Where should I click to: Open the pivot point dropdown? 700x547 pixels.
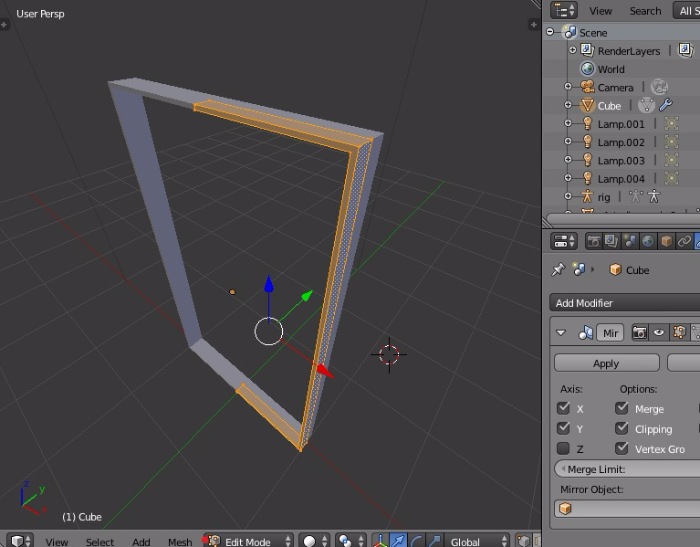click(350, 541)
